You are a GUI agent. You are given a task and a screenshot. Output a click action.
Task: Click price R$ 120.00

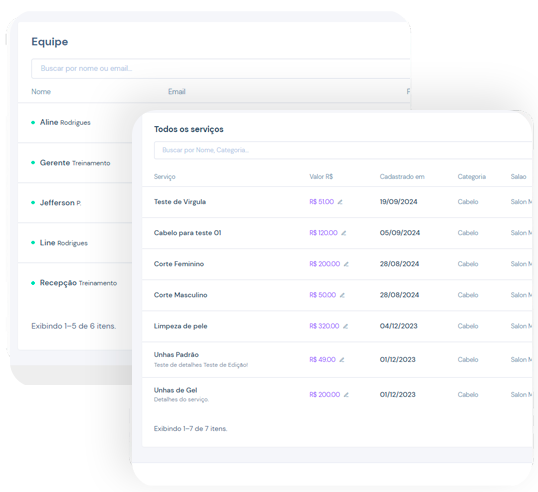[x=323, y=233]
